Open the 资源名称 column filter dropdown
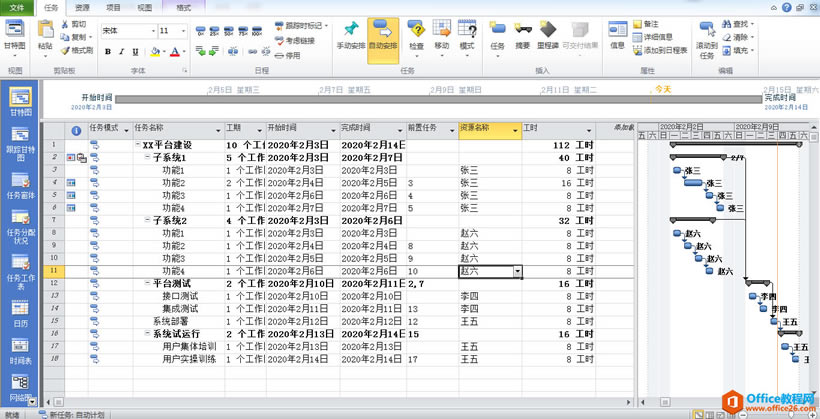 click(515, 129)
